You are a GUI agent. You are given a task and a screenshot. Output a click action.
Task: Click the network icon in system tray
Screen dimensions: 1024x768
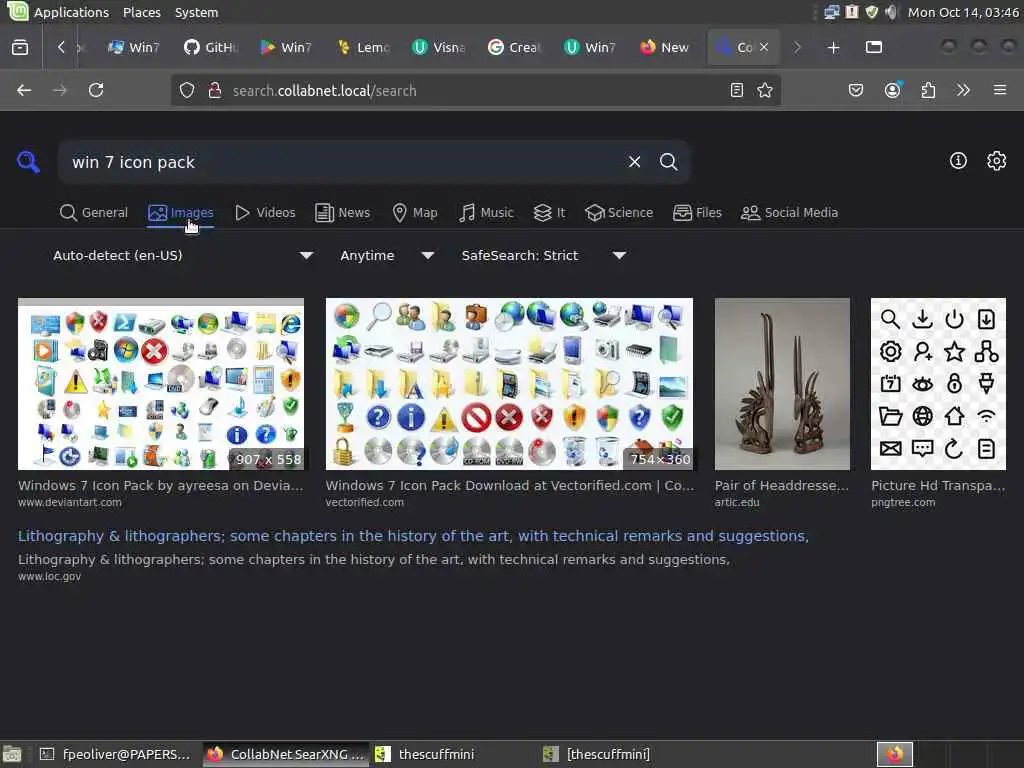(831, 12)
